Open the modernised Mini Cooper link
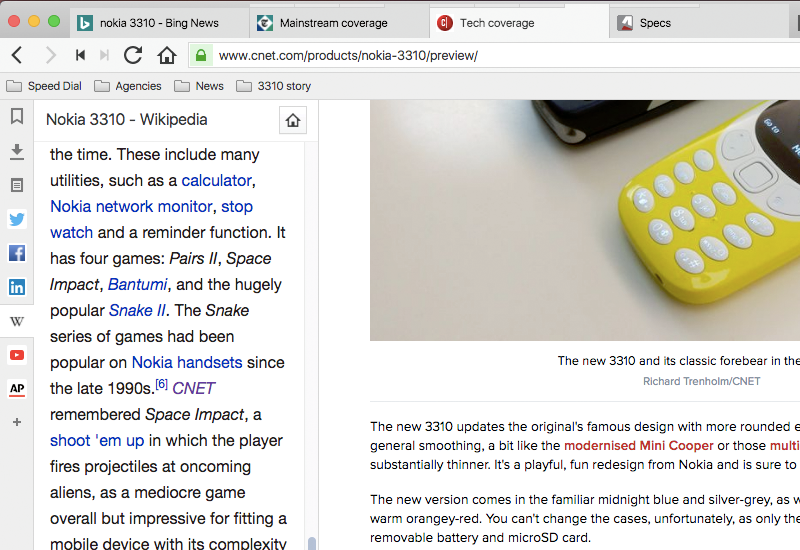Image resolution: width=800 pixels, height=550 pixels. coord(638,445)
